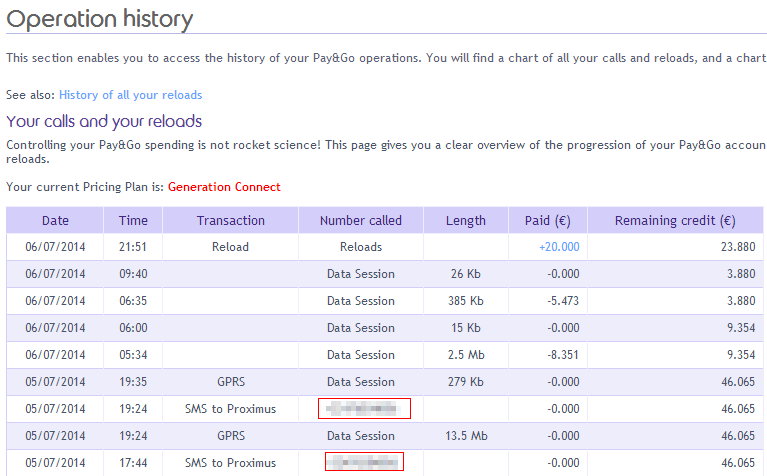Open the History of all your reloads link
Viewport: 767px width, 476px height.
130,95
